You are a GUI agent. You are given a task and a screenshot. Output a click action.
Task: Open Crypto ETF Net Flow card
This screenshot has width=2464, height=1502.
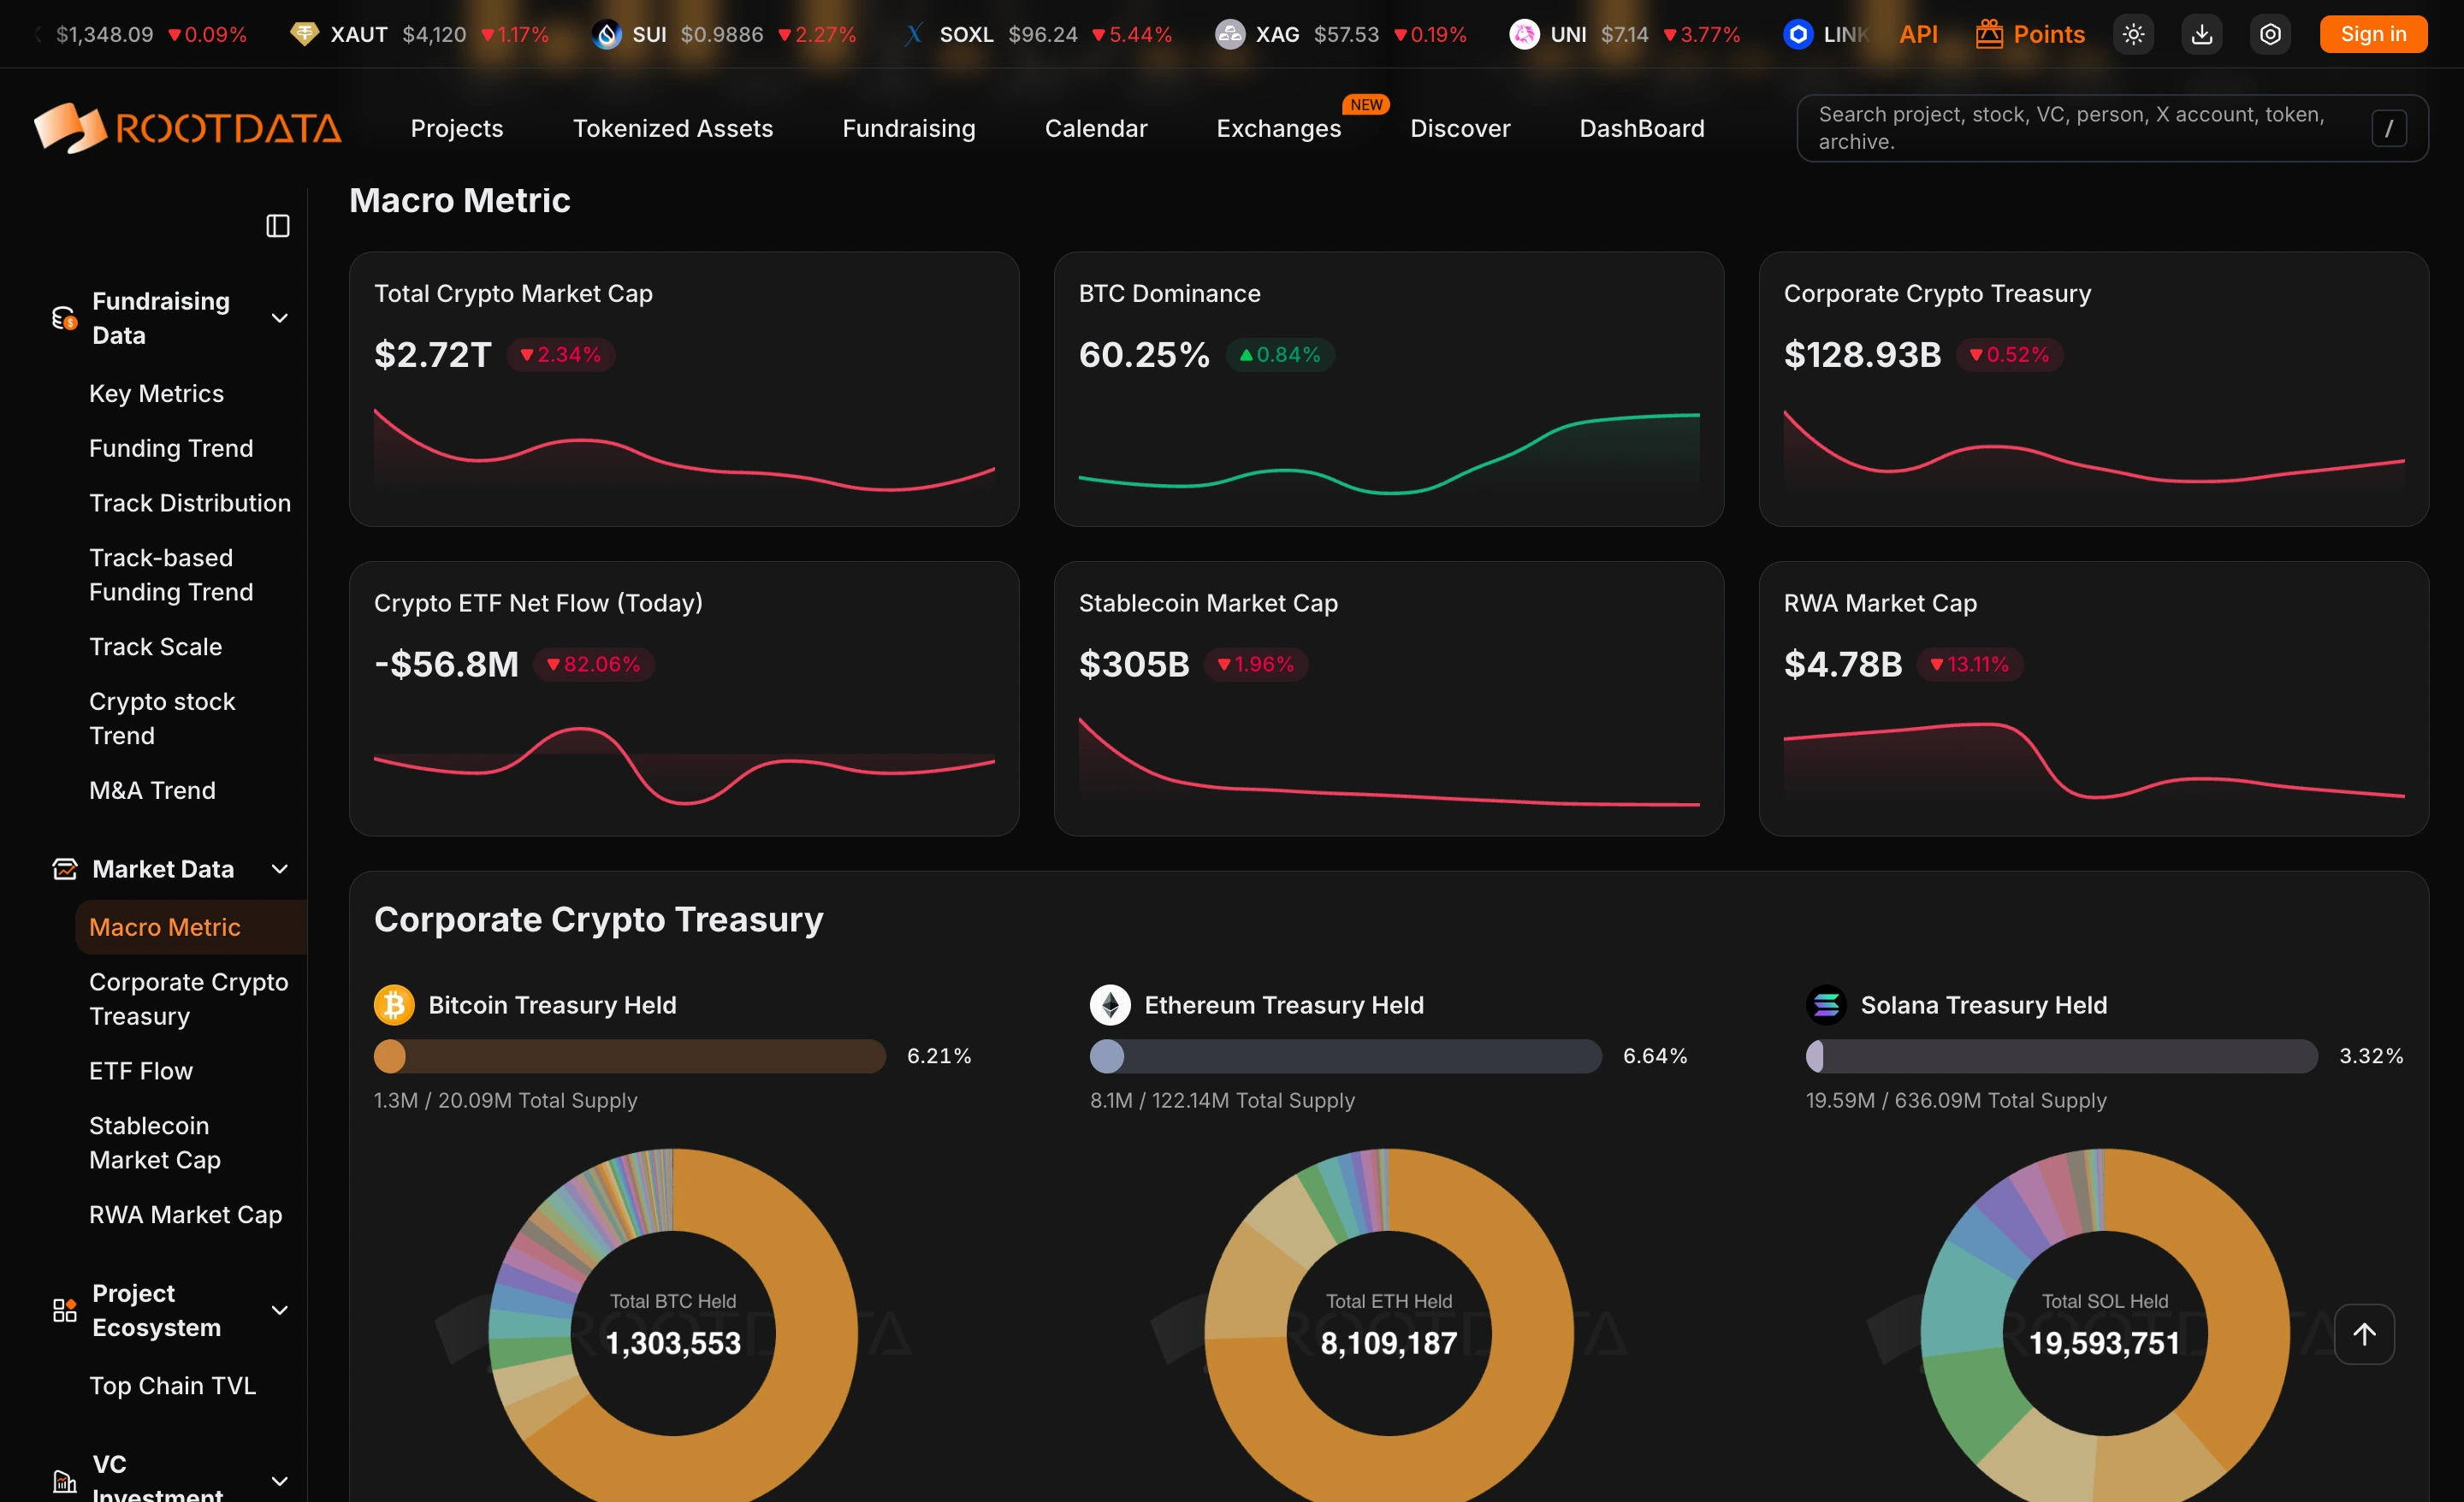click(x=684, y=698)
